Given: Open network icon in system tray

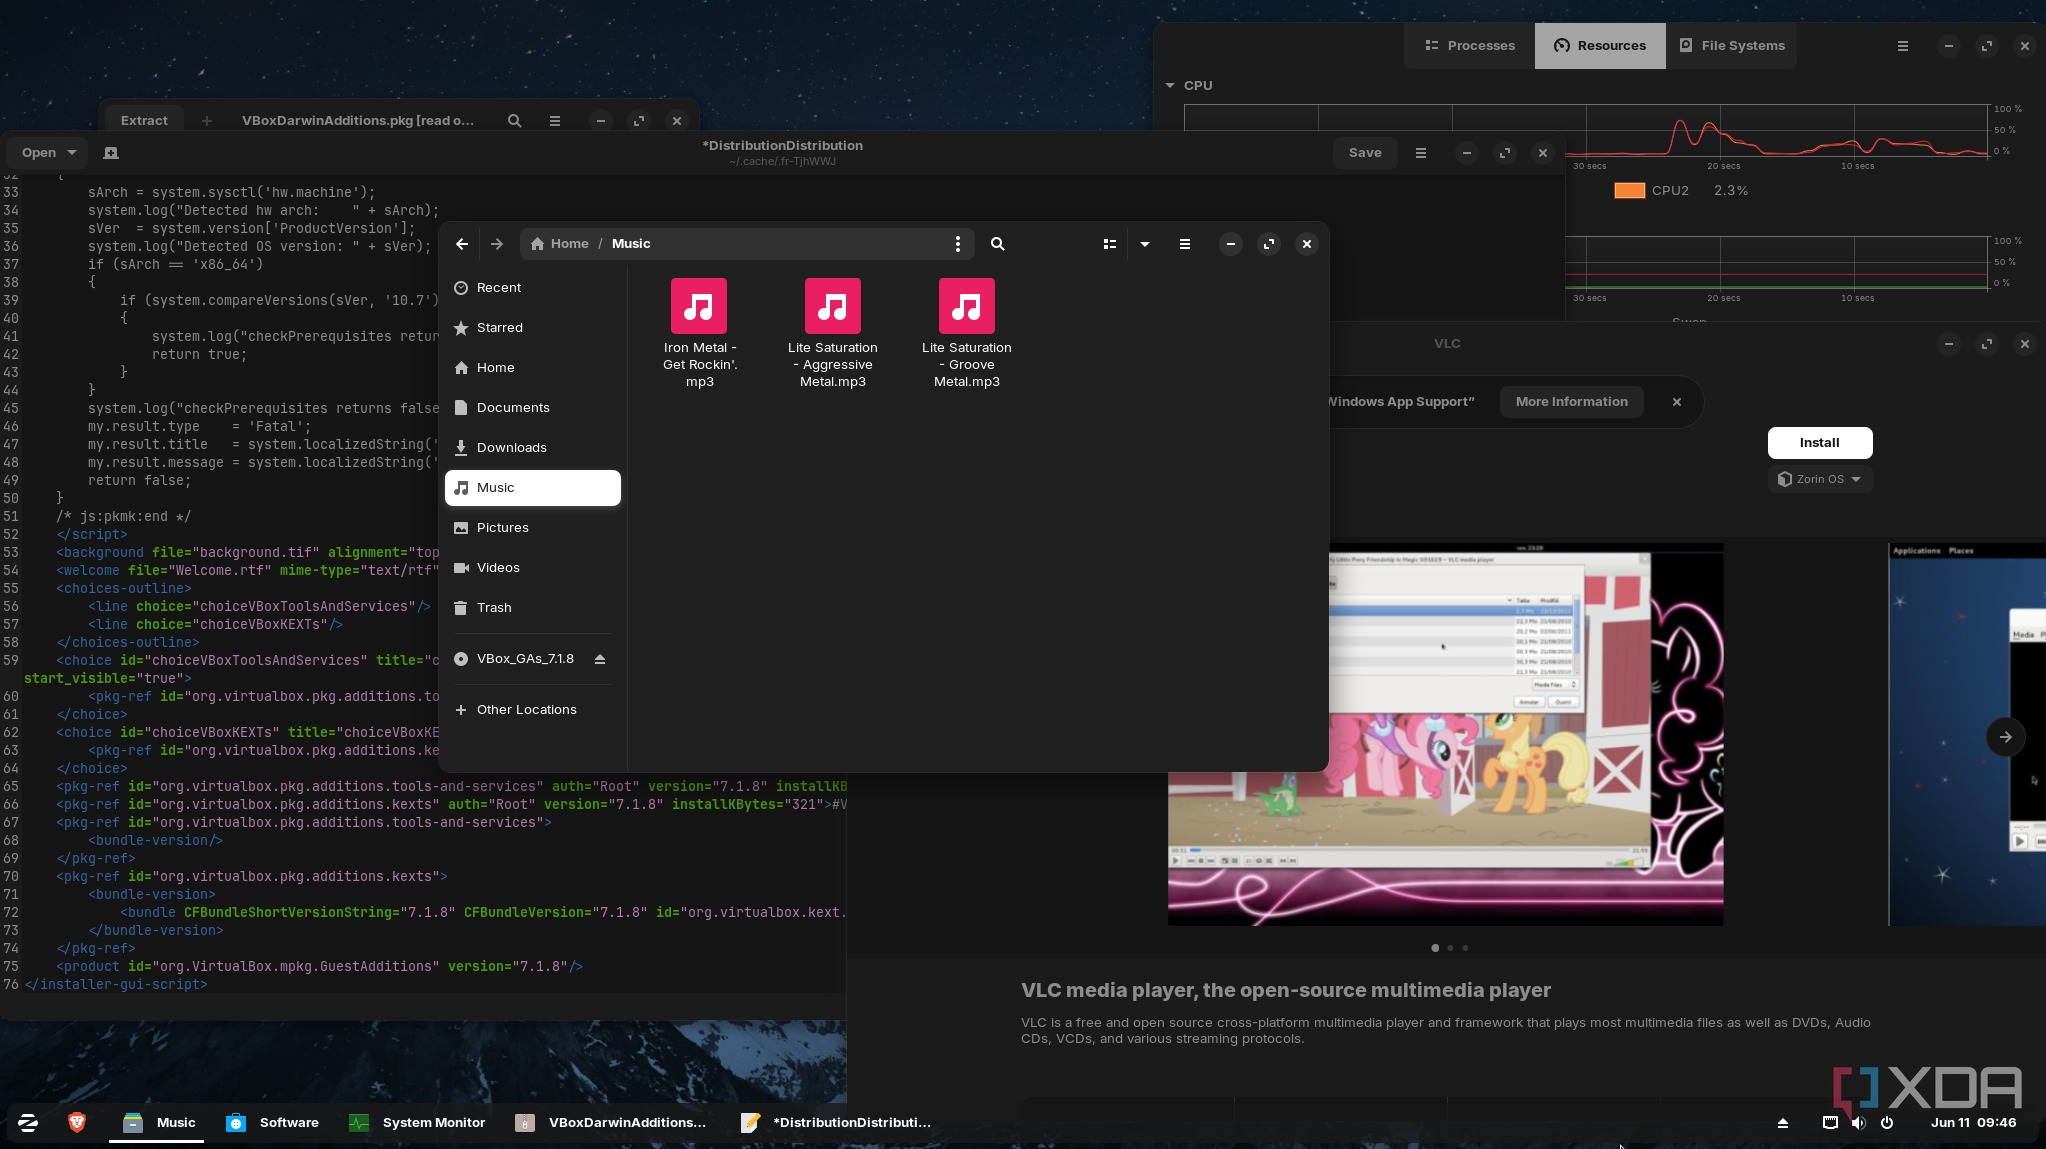Looking at the screenshot, I should [x=1830, y=1123].
